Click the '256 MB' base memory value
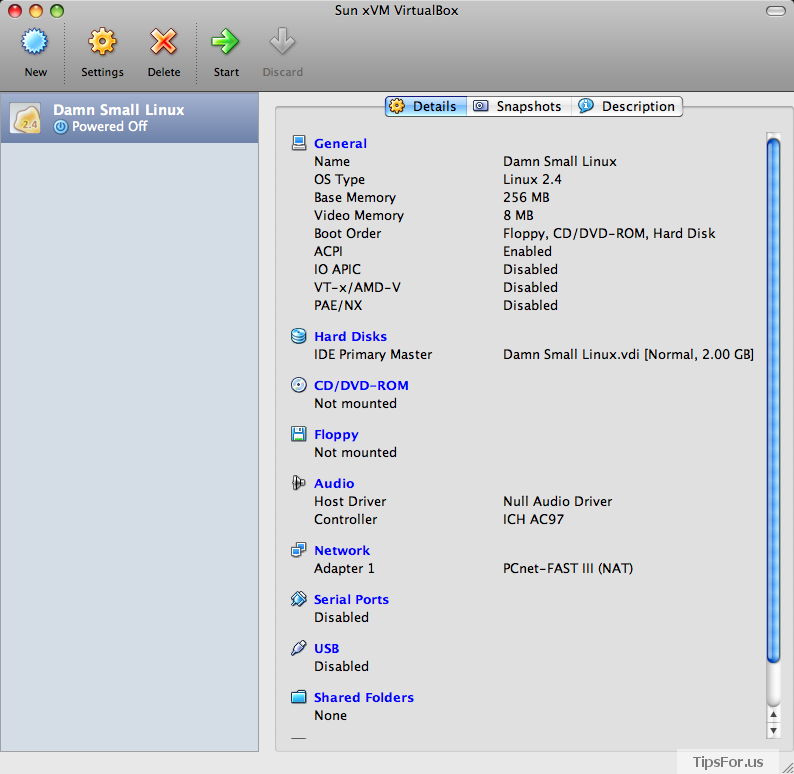Viewport: 794px width, 774px height. pos(526,197)
